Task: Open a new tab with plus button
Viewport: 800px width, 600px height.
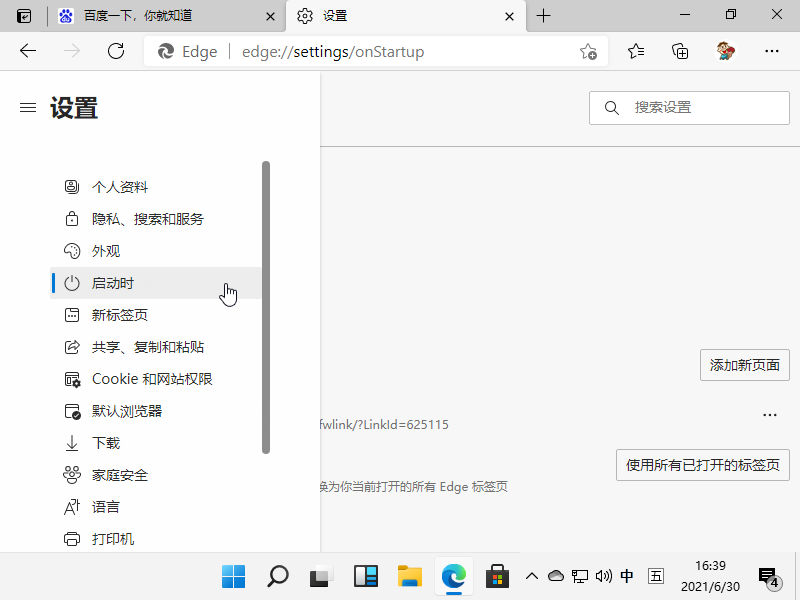Action: tap(544, 16)
